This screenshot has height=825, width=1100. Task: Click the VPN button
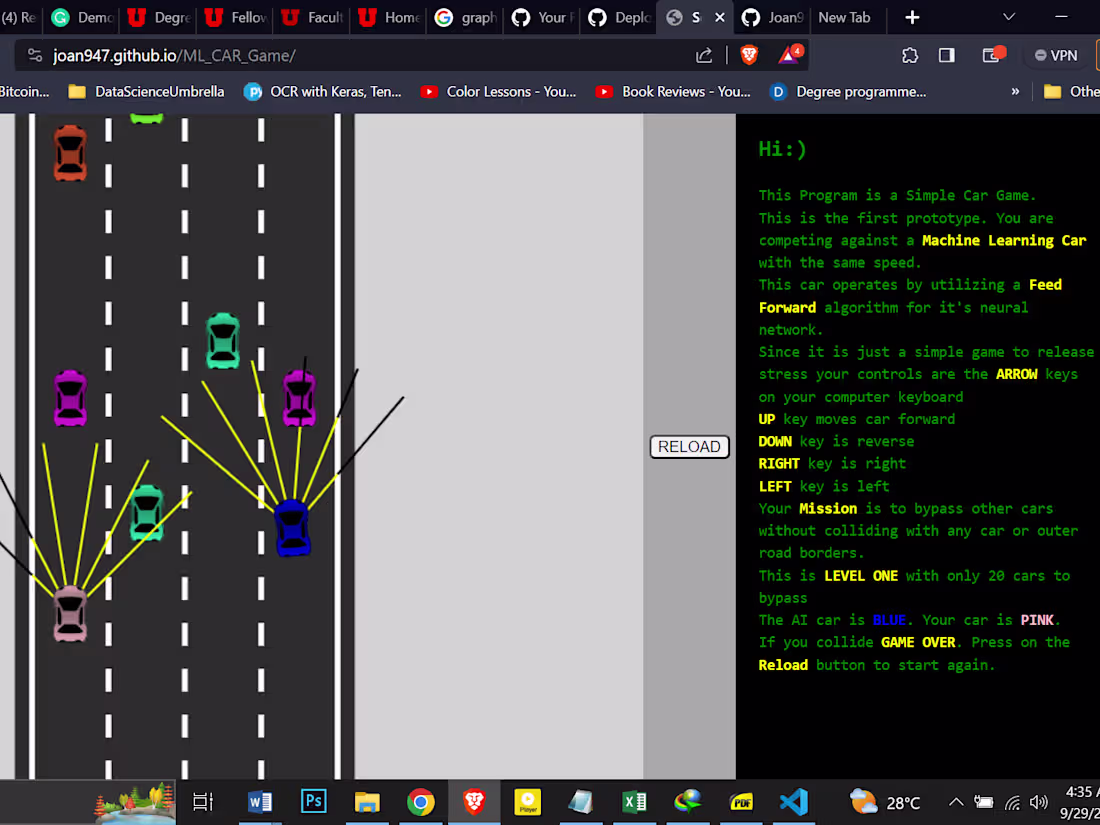click(1056, 55)
